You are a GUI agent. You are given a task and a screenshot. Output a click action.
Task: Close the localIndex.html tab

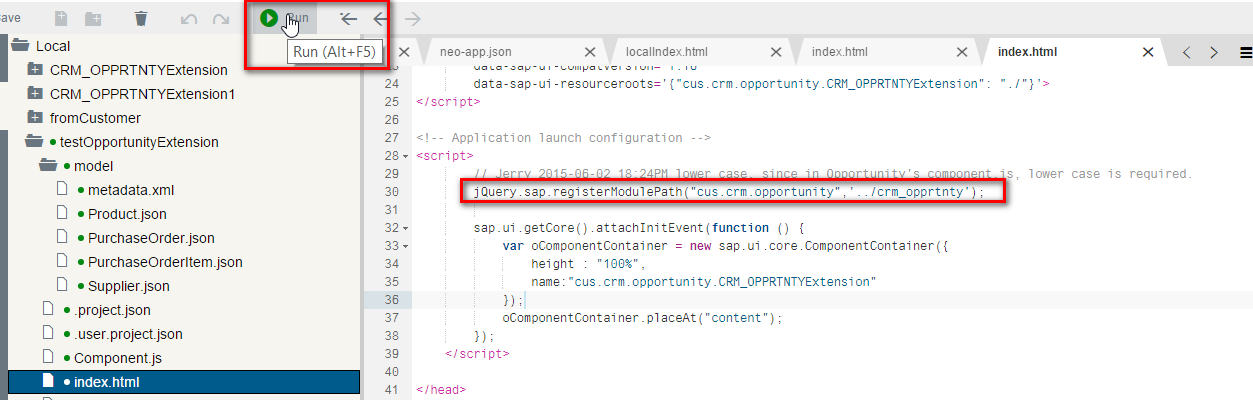click(x=776, y=52)
